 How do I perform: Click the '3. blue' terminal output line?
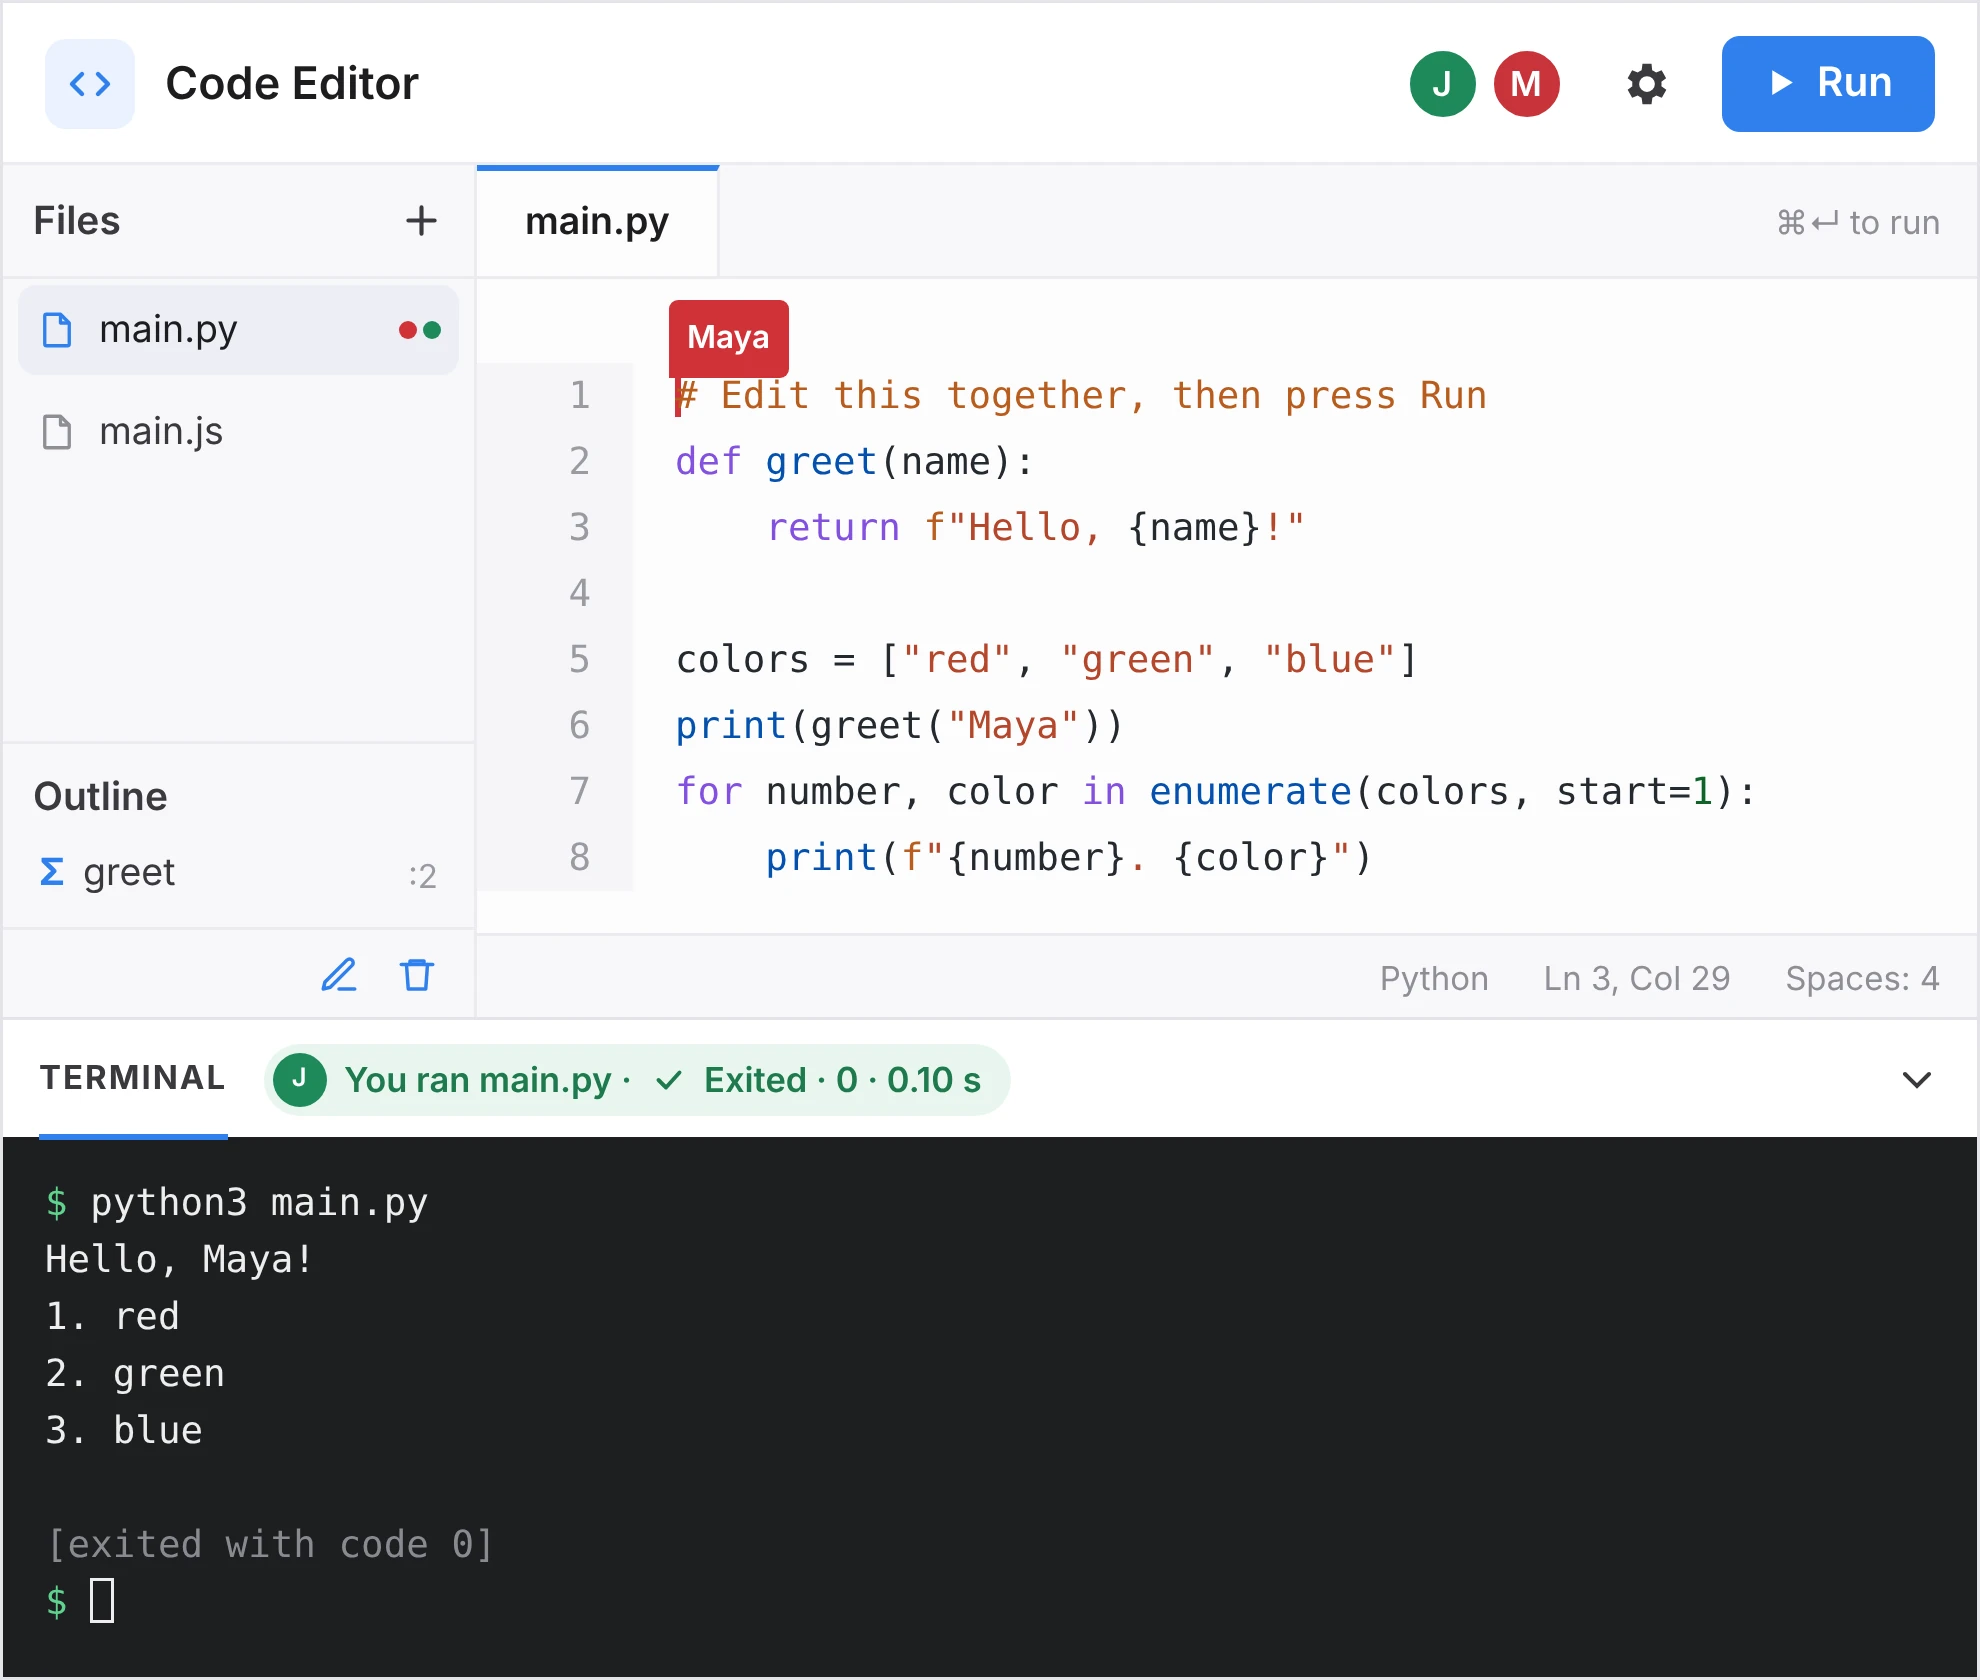(124, 1430)
